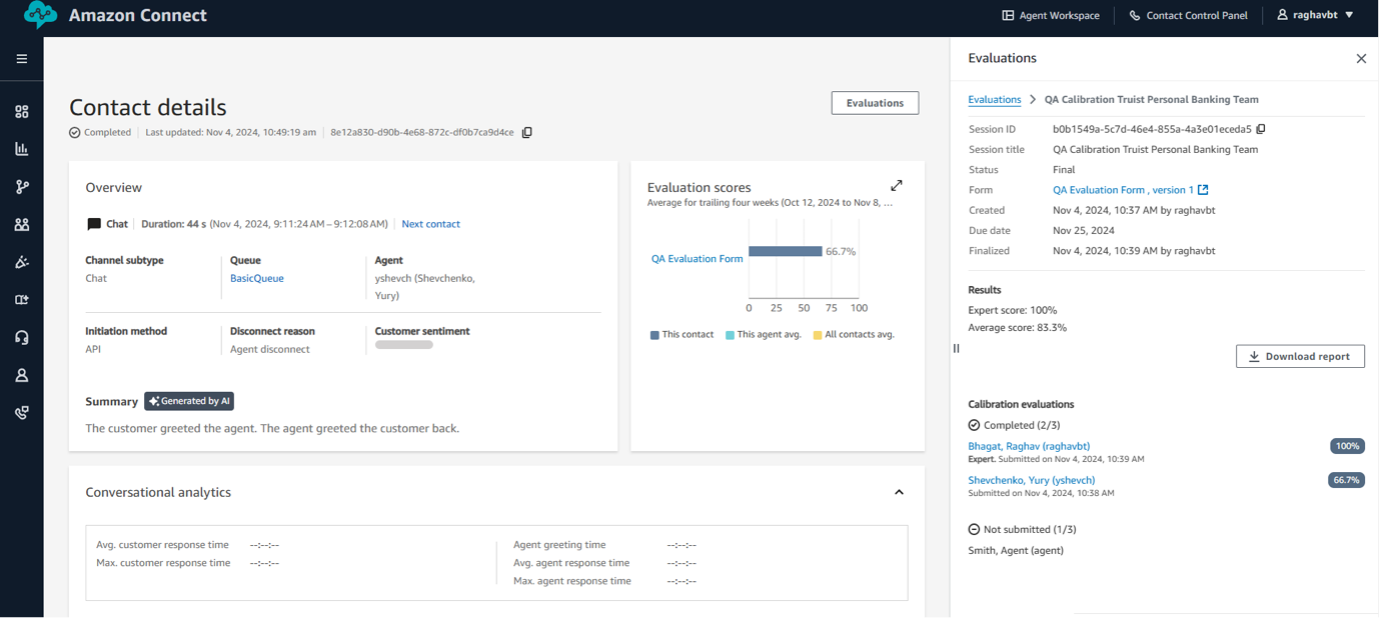The image size is (1384, 620).
Task: Click the Evaluations button
Action: (x=875, y=103)
